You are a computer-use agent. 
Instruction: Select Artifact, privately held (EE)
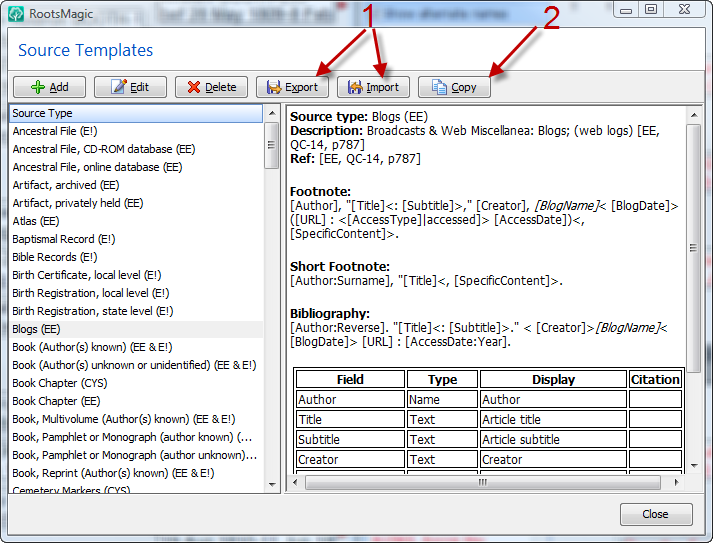pyautogui.click(x=136, y=203)
